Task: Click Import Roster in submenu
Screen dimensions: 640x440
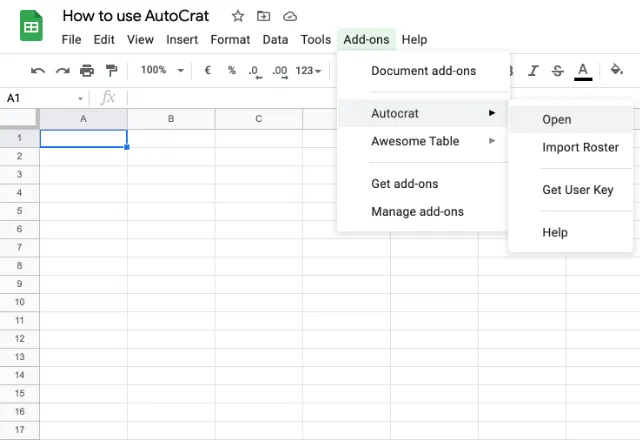Action: point(580,147)
